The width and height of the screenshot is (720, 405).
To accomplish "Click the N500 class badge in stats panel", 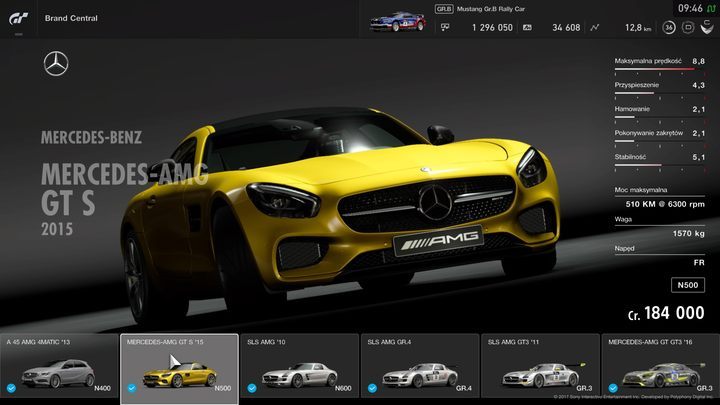I will [687, 285].
